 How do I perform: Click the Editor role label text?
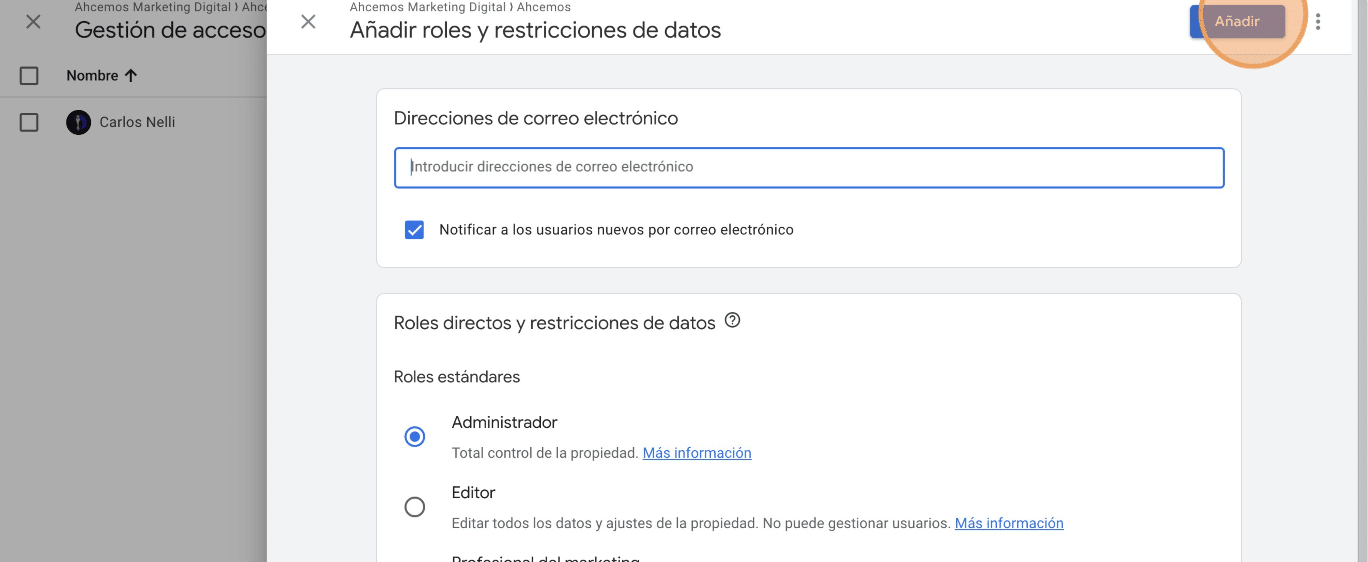click(473, 493)
